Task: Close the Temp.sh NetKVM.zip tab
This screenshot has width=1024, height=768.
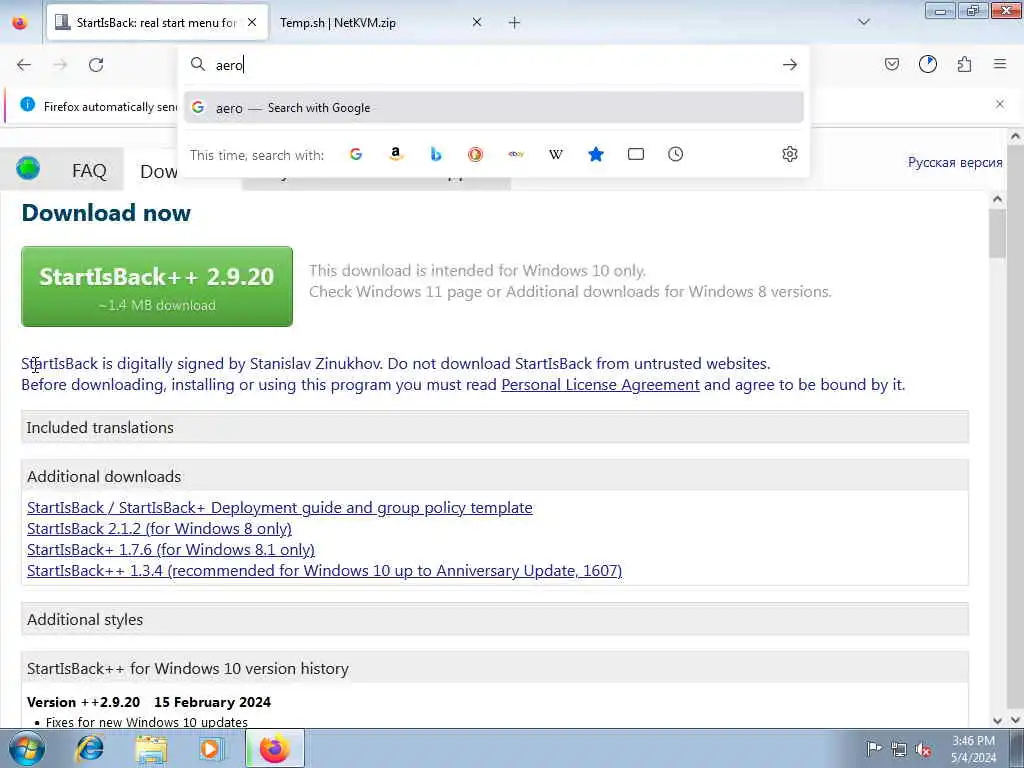Action: click(x=477, y=22)
